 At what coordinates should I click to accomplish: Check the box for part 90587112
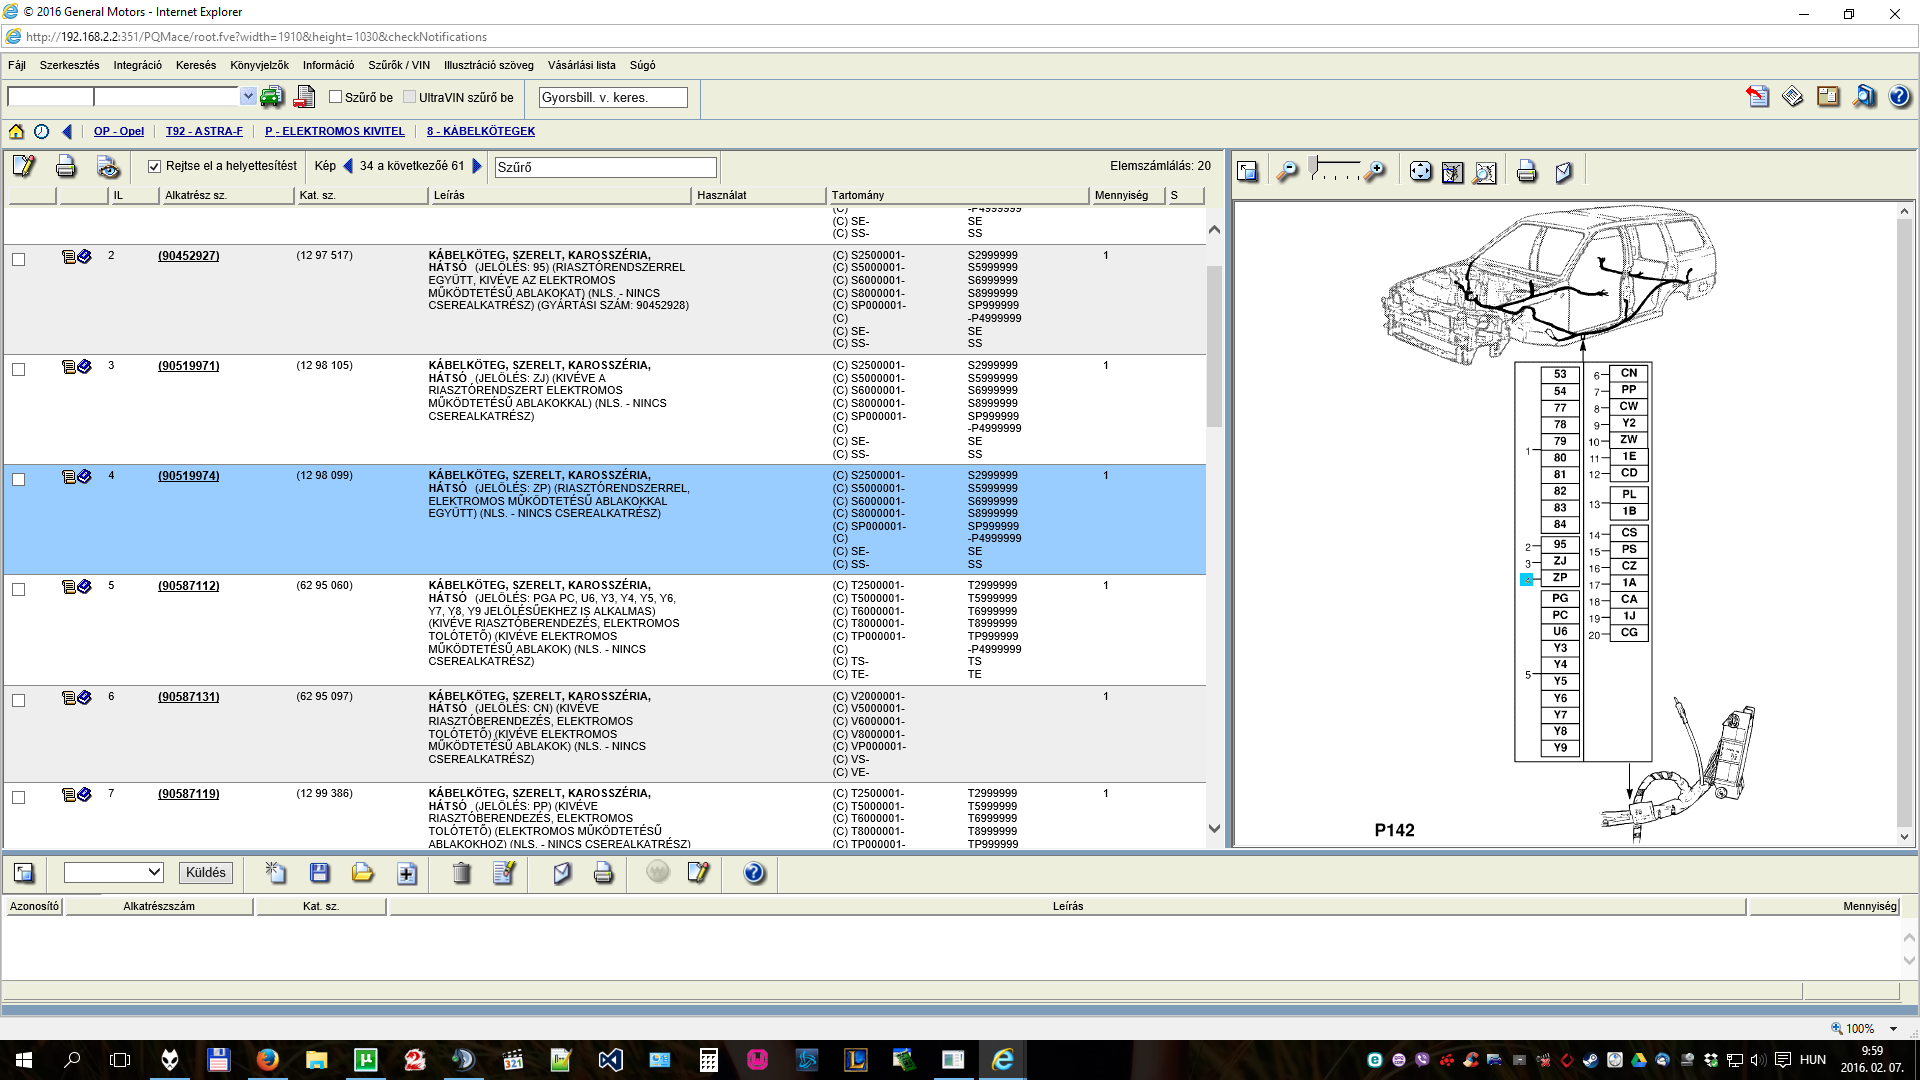pos(18,589)
